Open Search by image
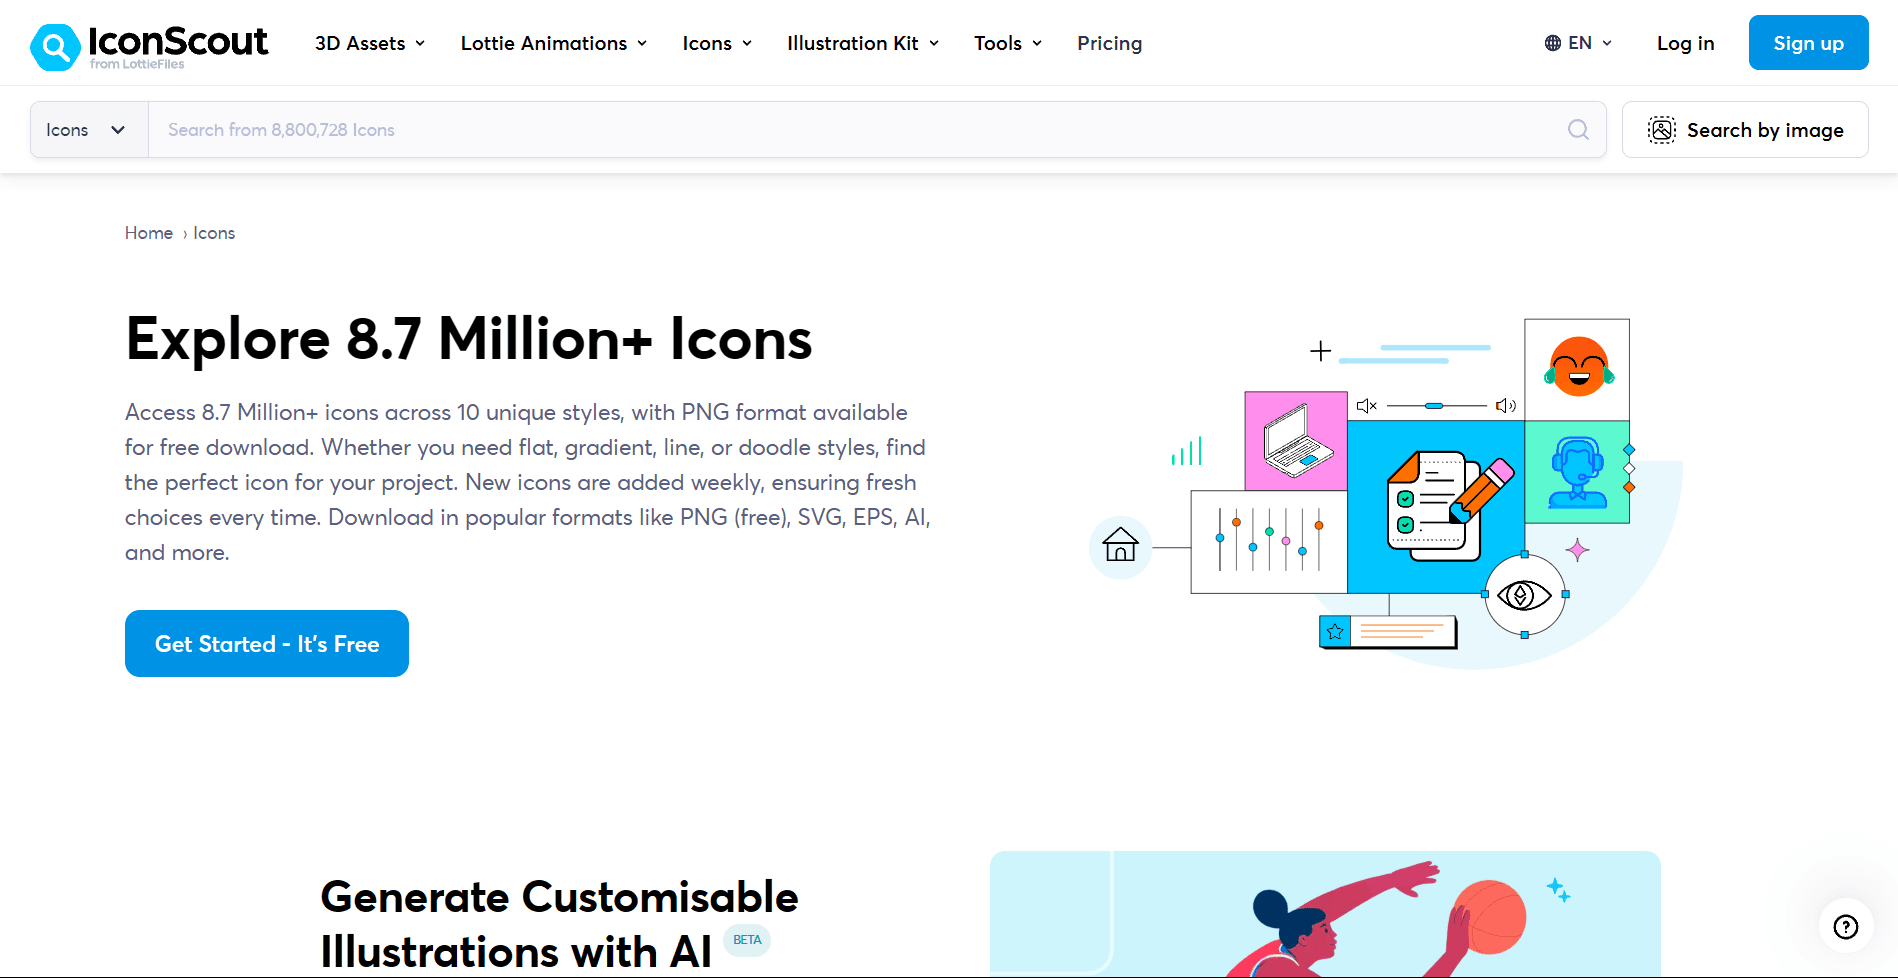The height and width of the screenshot is (978, 1898). [x=1744, y=129]
